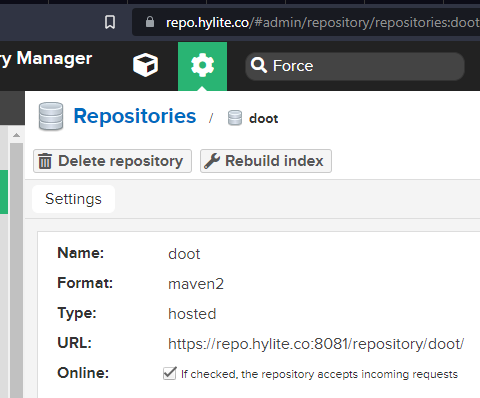Click the Delete repository button
The image size is (480, 398).
tap(112, 161)
